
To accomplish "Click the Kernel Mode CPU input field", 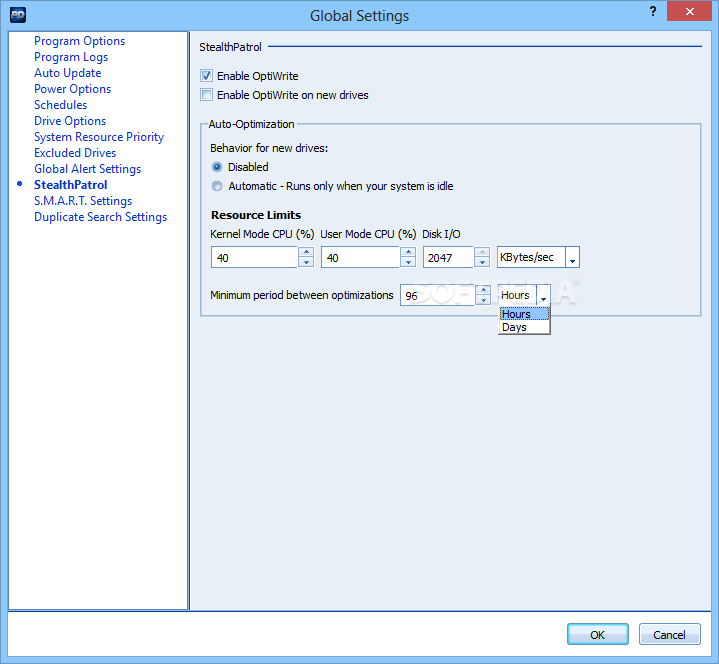I will [254, 257].
